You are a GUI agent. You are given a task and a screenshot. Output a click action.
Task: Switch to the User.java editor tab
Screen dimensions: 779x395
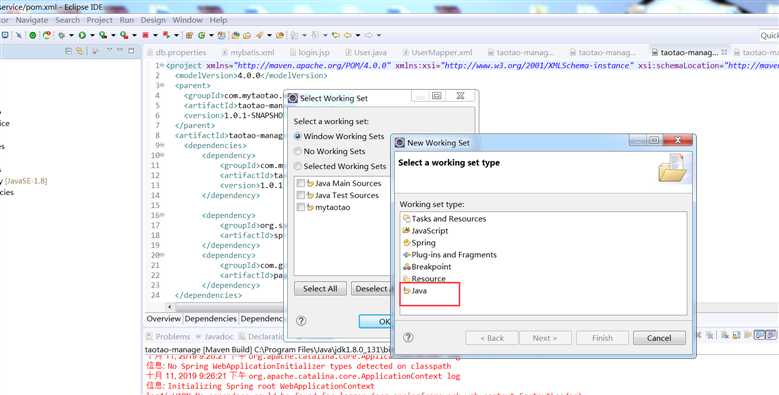(x=366, y=52)
